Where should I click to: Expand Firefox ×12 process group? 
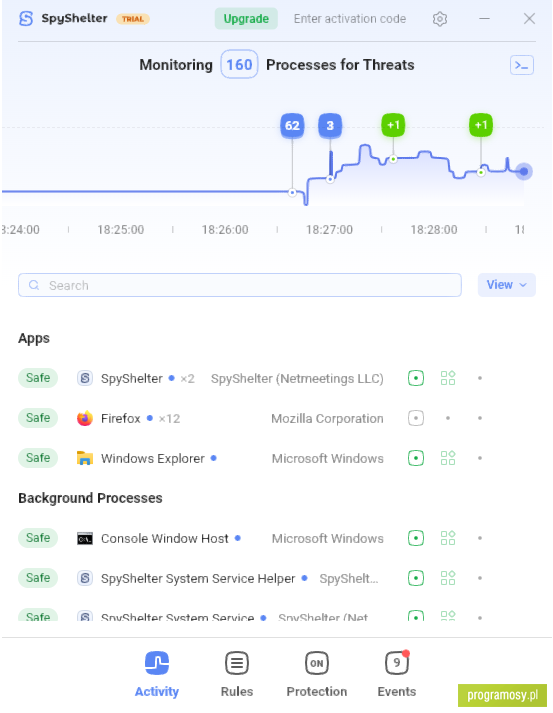pyautogui.click(x=169, y=418)
